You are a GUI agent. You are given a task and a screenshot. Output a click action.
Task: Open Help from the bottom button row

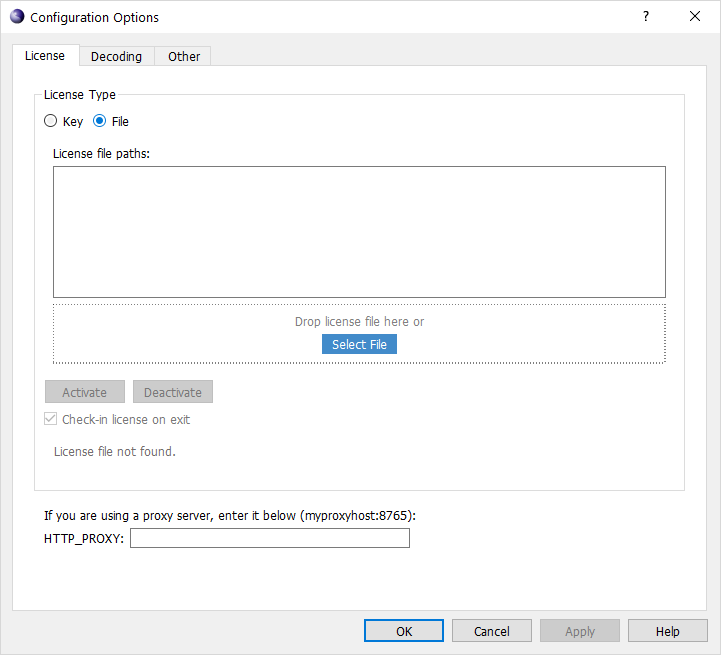(x=667, y=631)
